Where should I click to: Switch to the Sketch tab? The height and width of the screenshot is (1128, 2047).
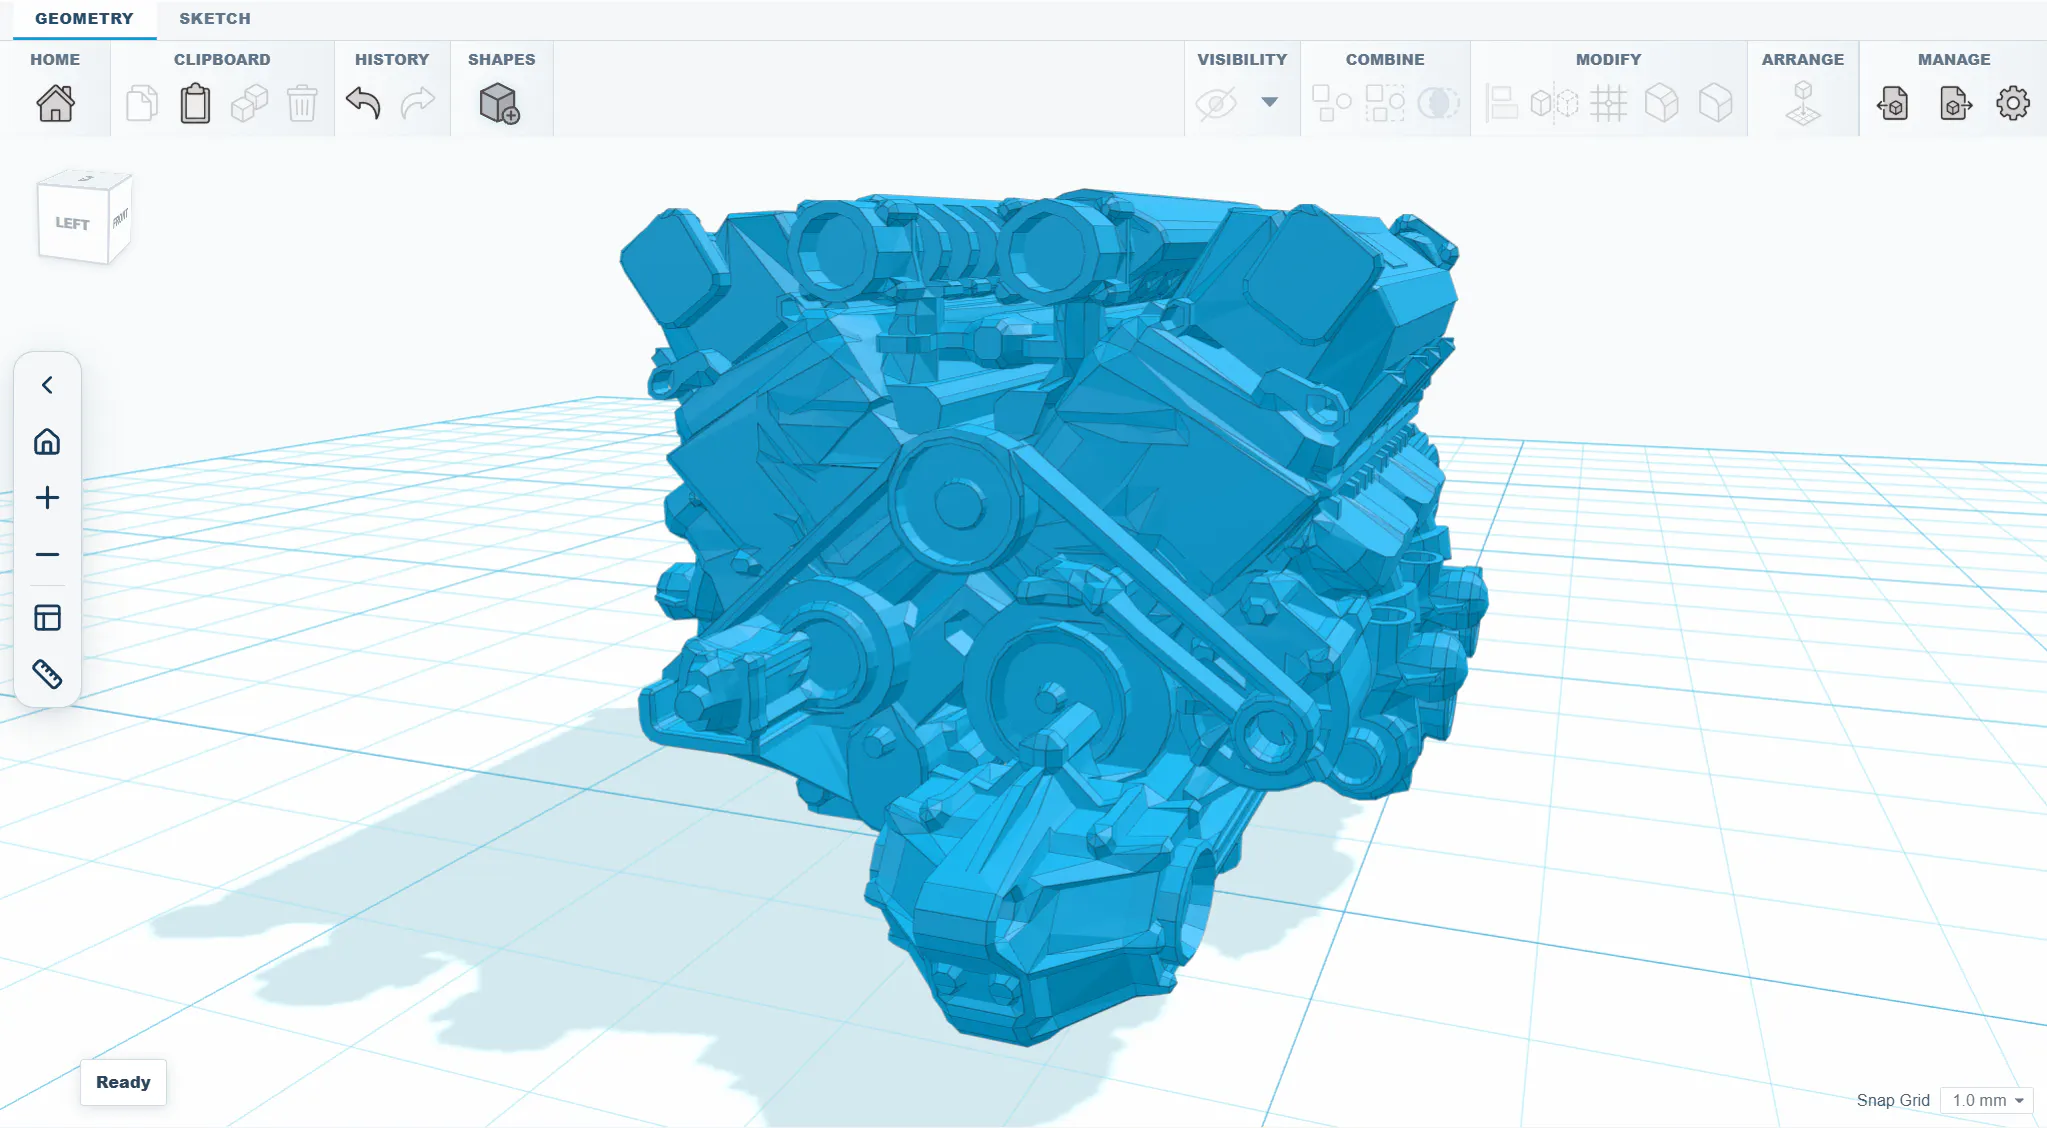click(215, 19)
